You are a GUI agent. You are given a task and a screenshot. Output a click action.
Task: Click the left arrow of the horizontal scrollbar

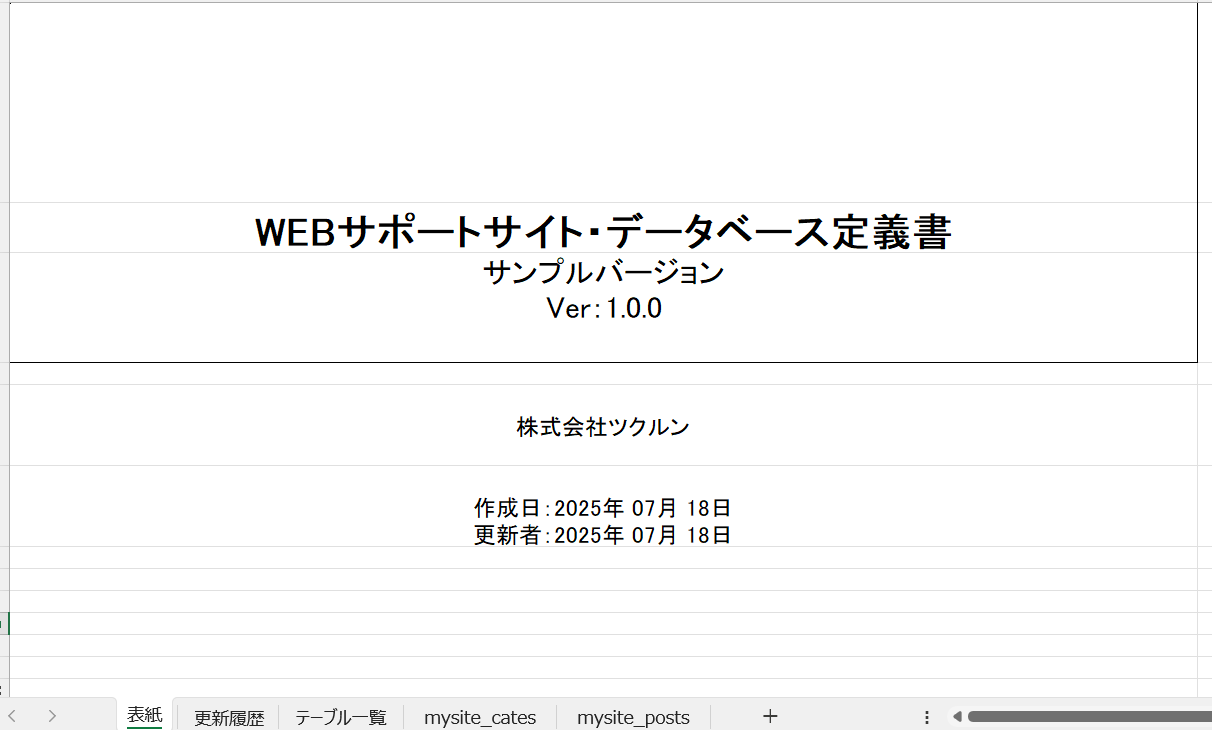(x=958, y=716)
